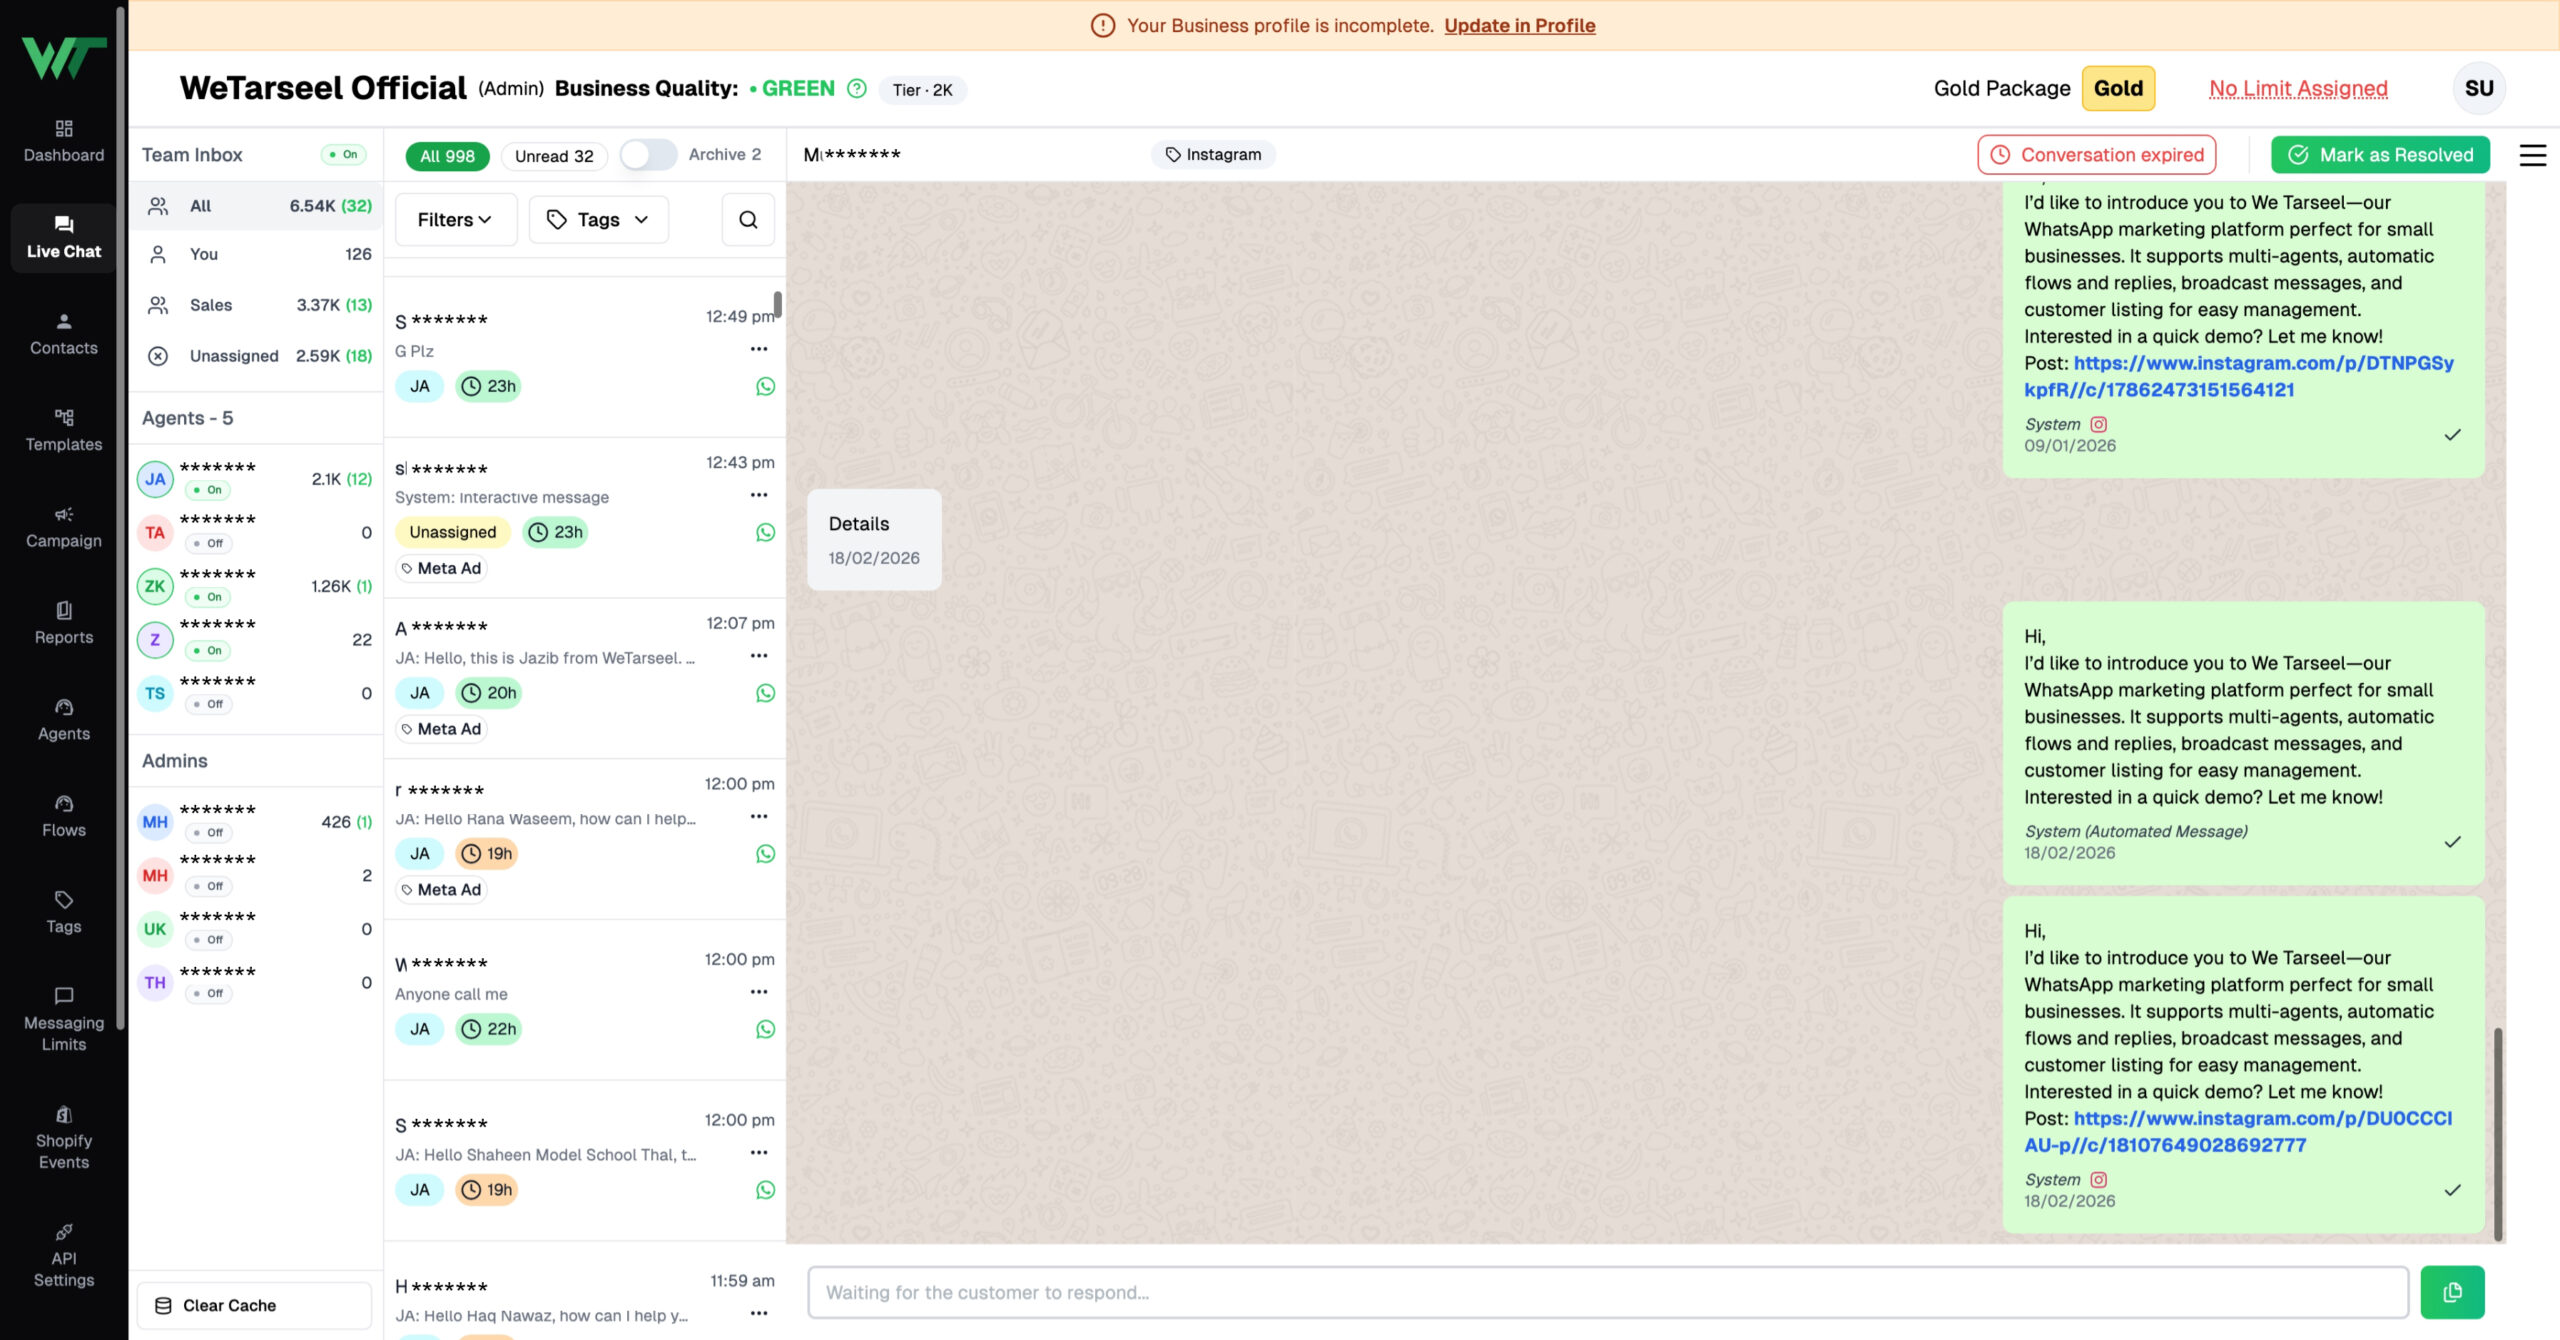Viewport: 2560px width, 1340px height.
Task: Open the Agents page in sidebar
Action: 64,720
